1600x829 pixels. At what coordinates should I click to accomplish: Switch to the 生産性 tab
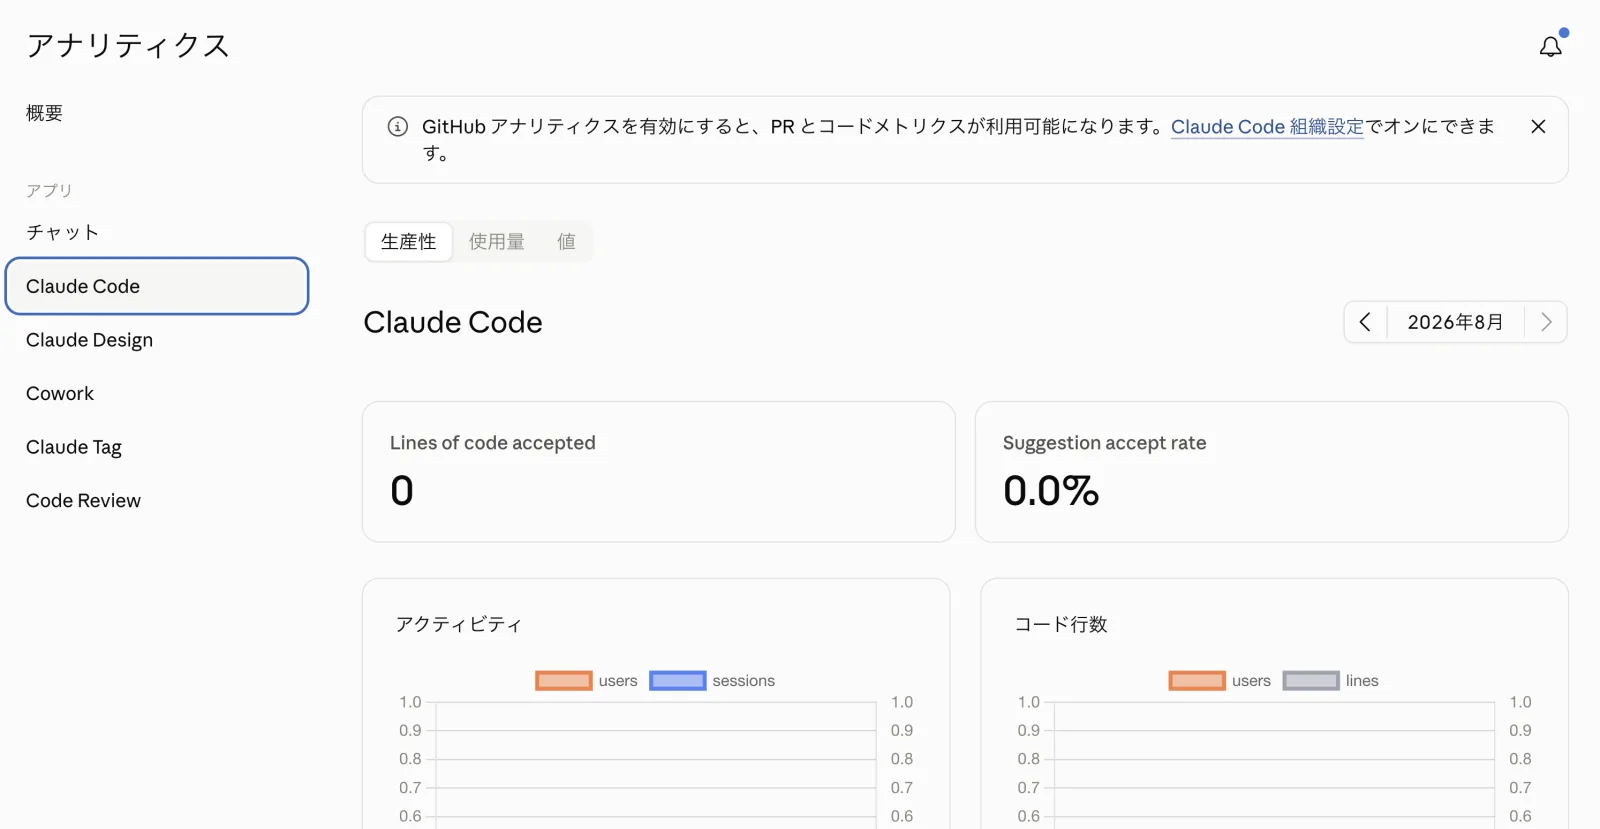(409, 242)
